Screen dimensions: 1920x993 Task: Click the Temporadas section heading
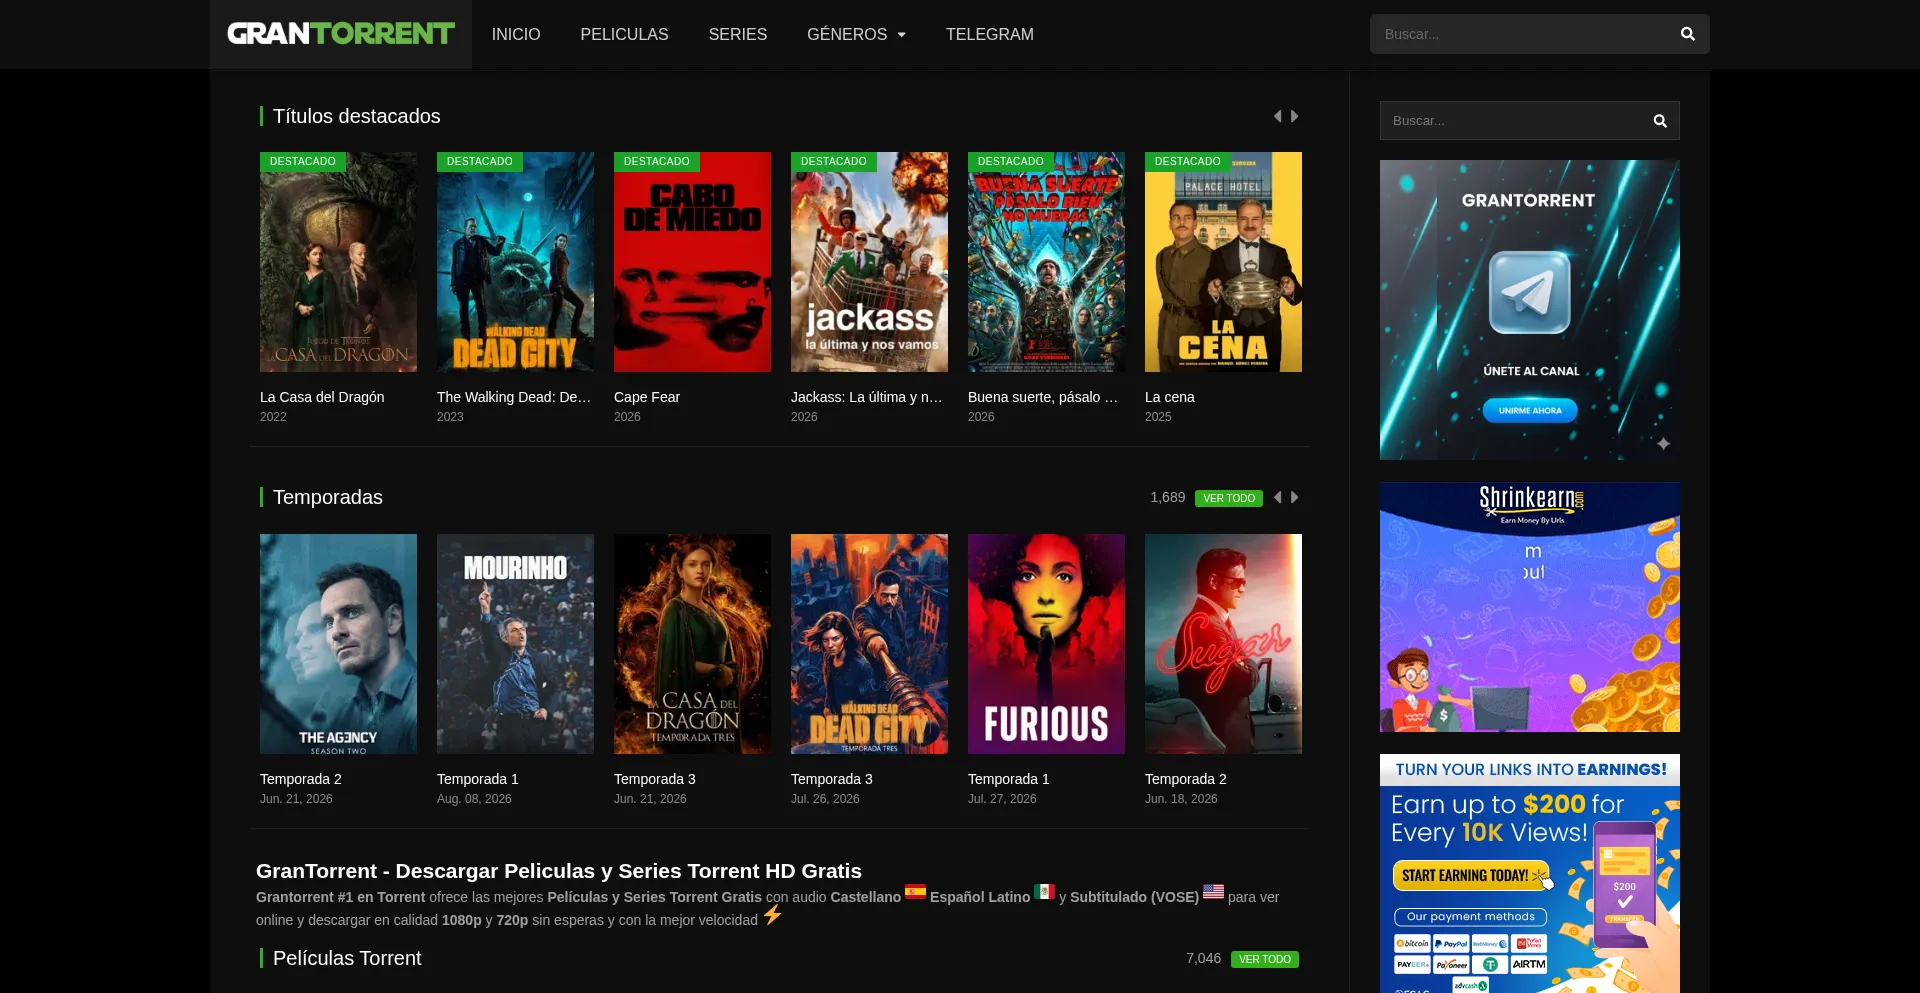coord(328,497)
